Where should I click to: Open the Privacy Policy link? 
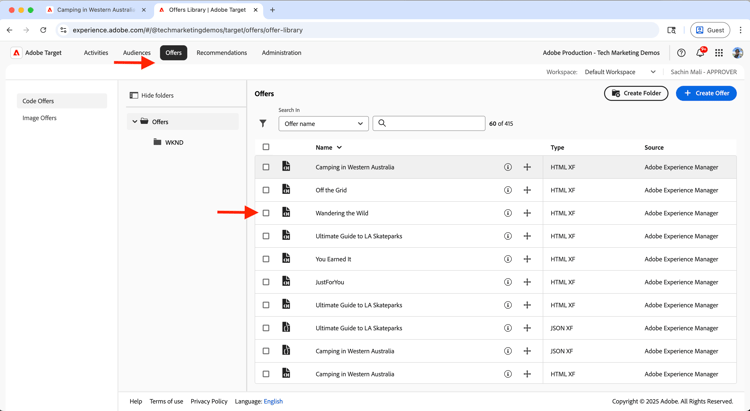[x=209, y=401]
